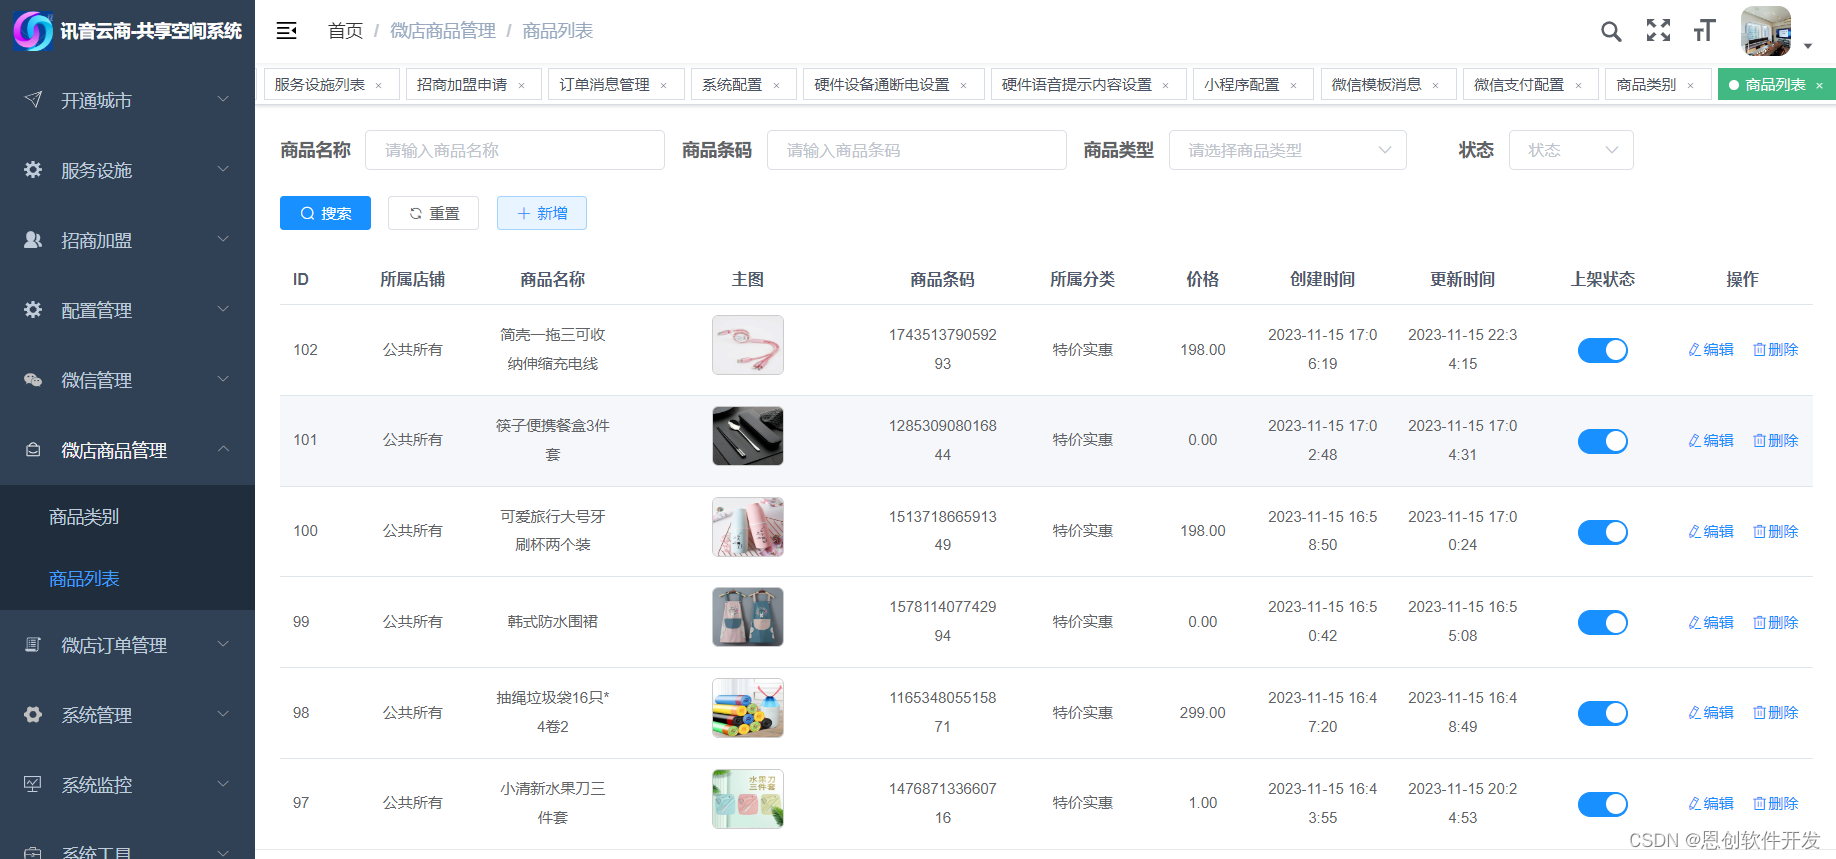Collapse the 微店商品管理 menu chevron

click(223, 449)
